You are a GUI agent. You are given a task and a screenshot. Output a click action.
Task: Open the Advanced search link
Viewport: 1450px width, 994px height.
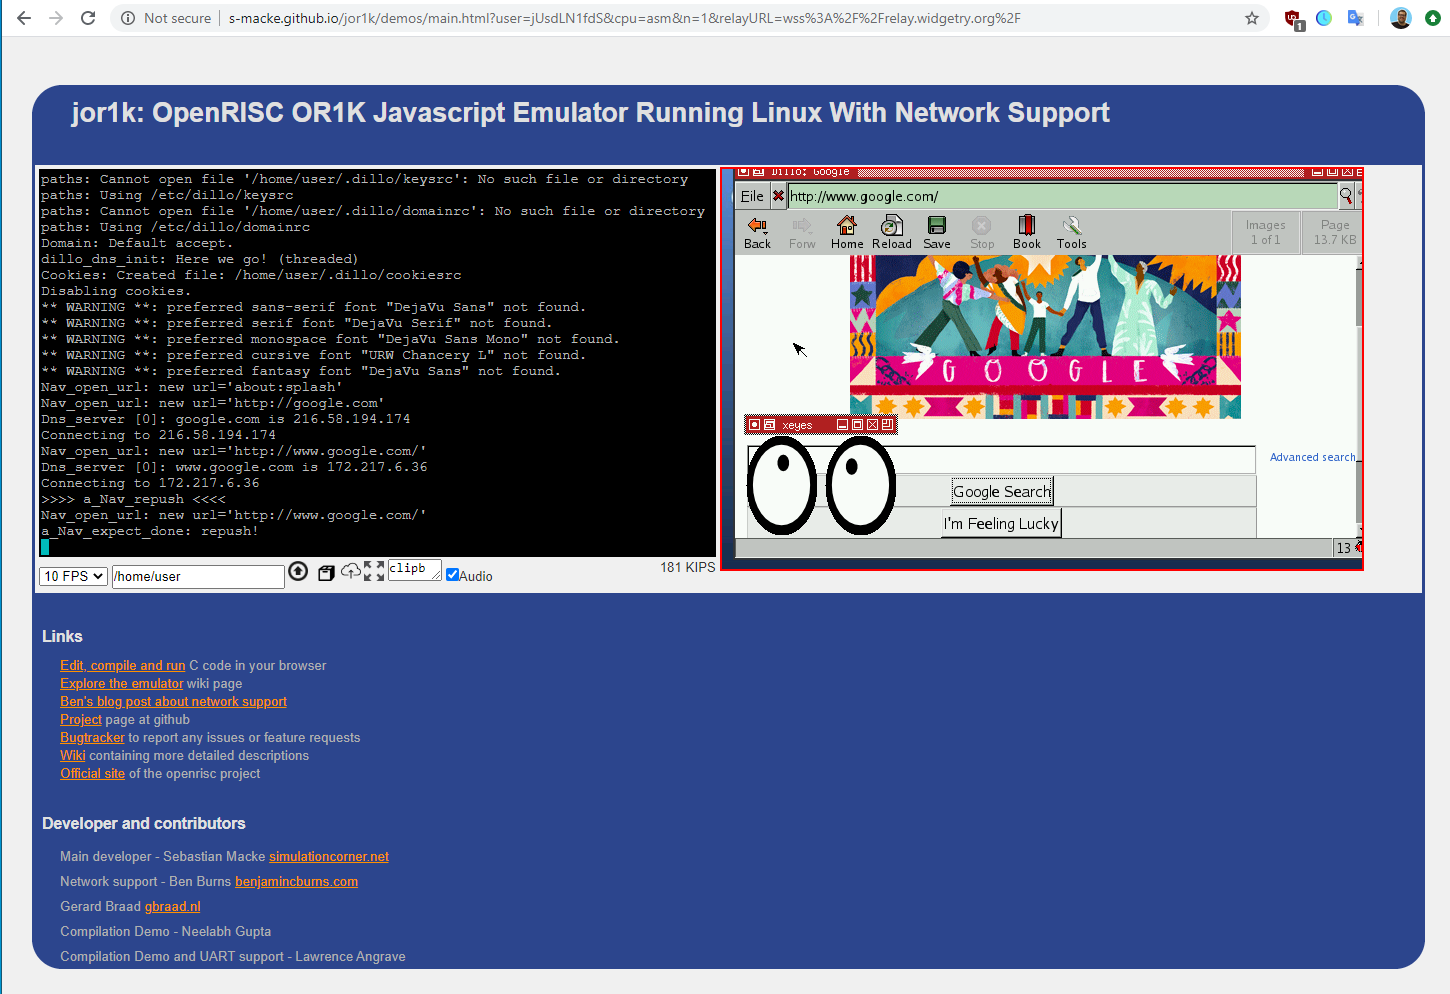click(1311, 456)
